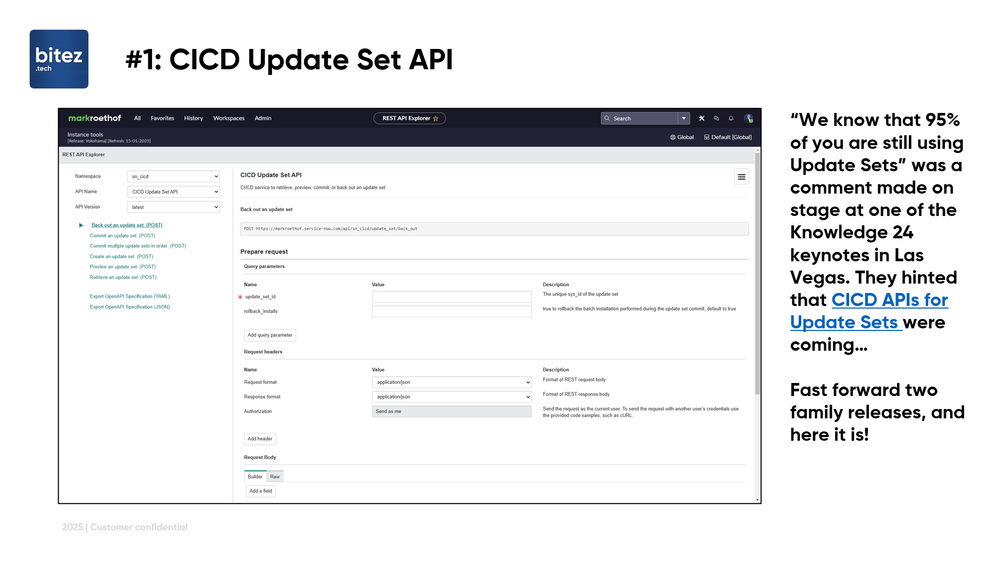This screenshot has height=562, width=999.
Task: Click the Send as me authorization button
Action: pos(452,412)
